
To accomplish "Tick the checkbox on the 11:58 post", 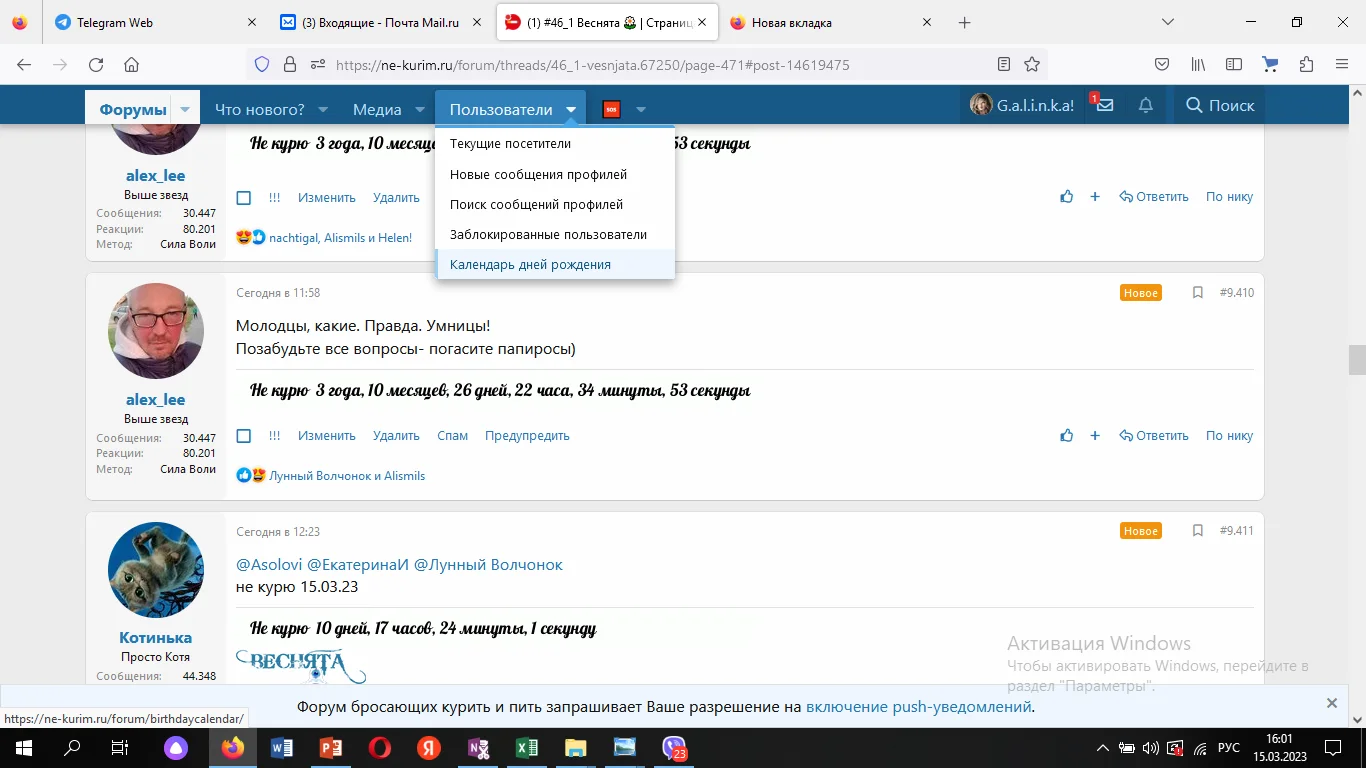I will 244,436.
